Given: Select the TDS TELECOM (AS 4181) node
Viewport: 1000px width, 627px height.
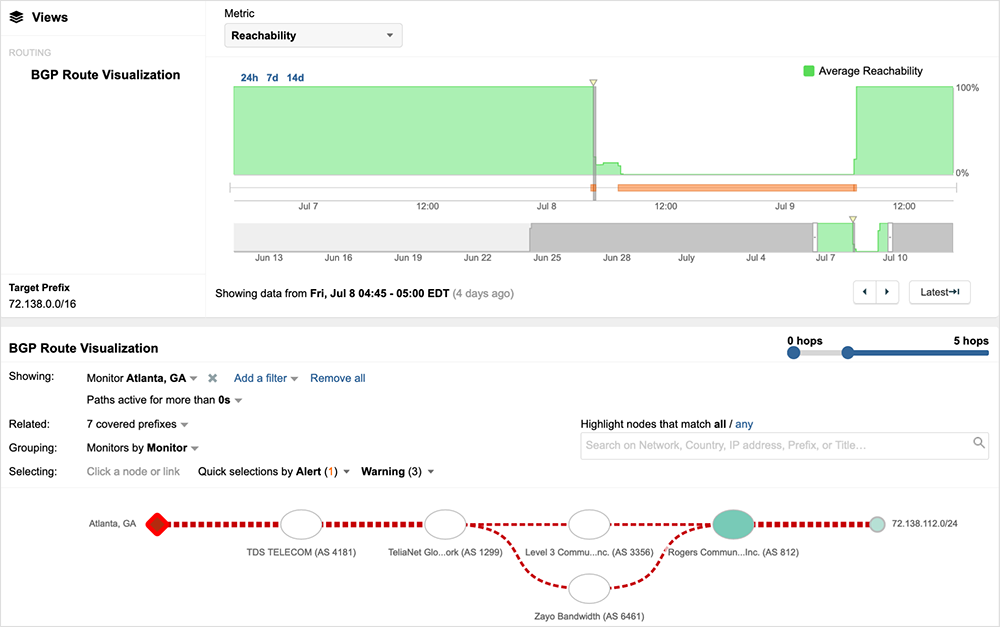Looking at the screenshot, I should click(x=300, y=523).
